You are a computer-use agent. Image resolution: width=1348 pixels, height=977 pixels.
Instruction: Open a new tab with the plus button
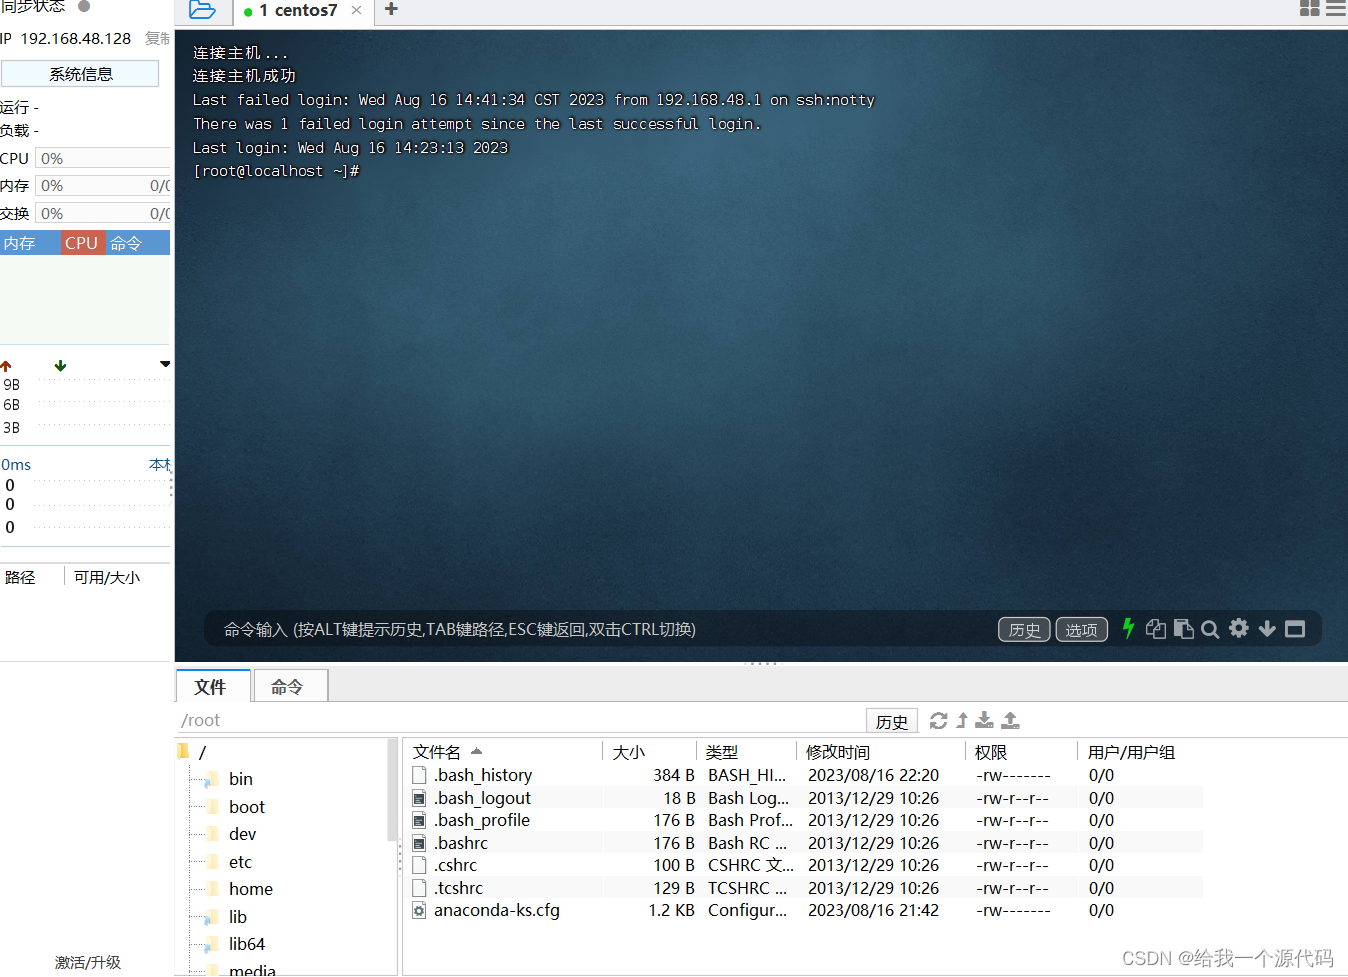click(390, 10)
